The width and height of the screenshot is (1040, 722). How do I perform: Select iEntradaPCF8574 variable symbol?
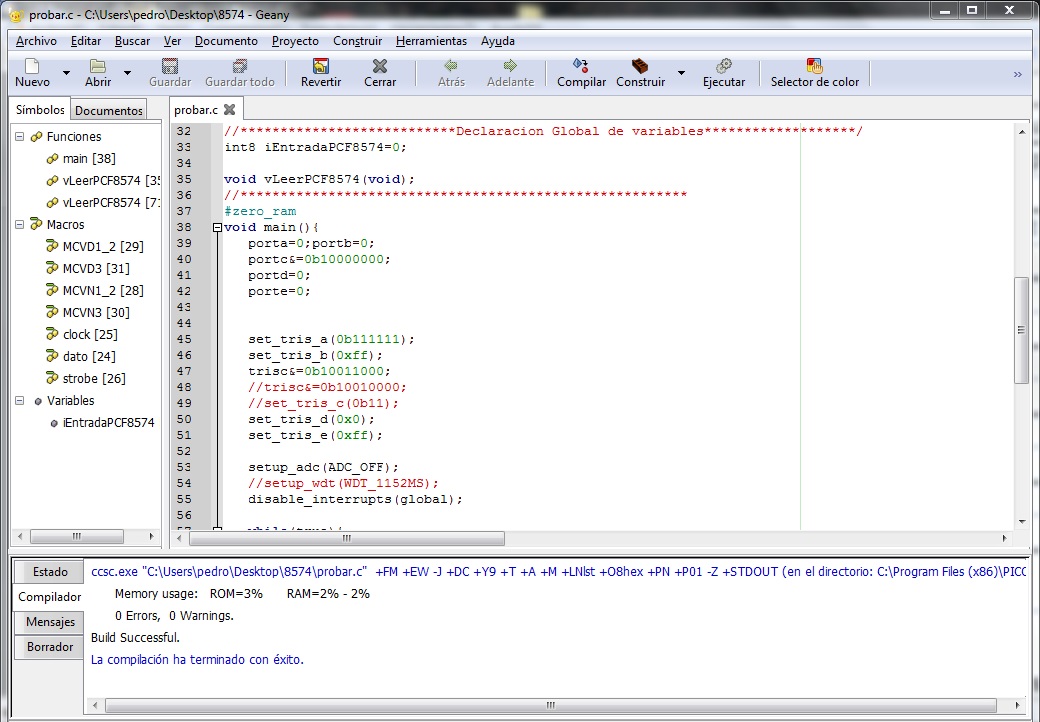[108, 422]
